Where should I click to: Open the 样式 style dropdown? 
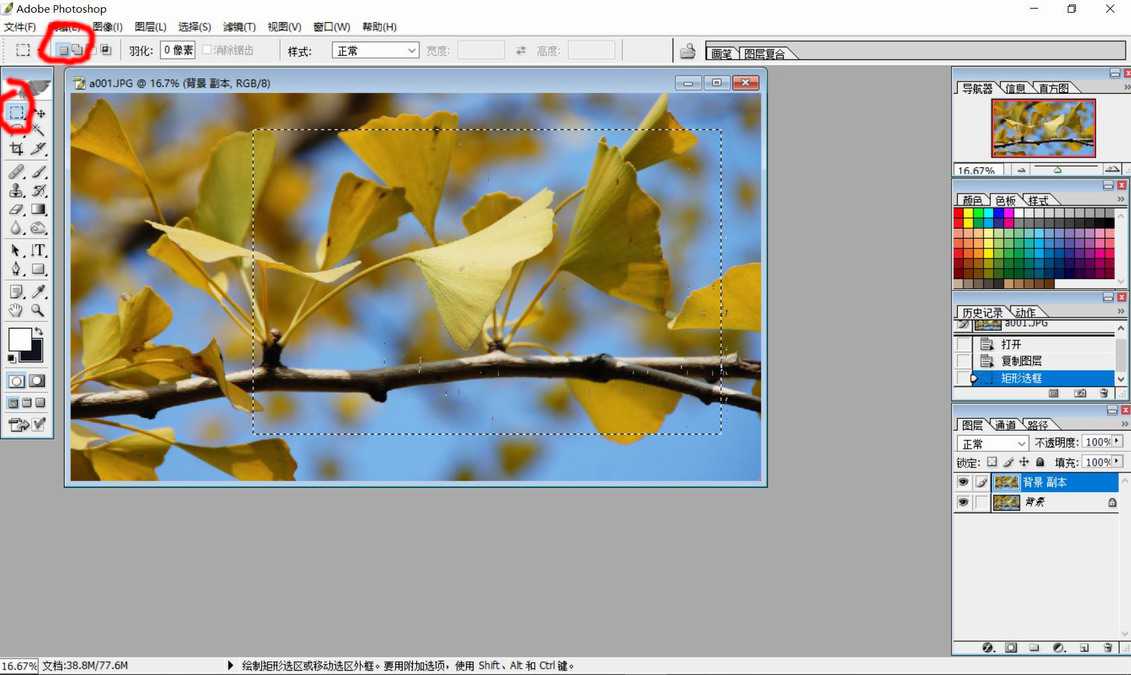(375, 50)
